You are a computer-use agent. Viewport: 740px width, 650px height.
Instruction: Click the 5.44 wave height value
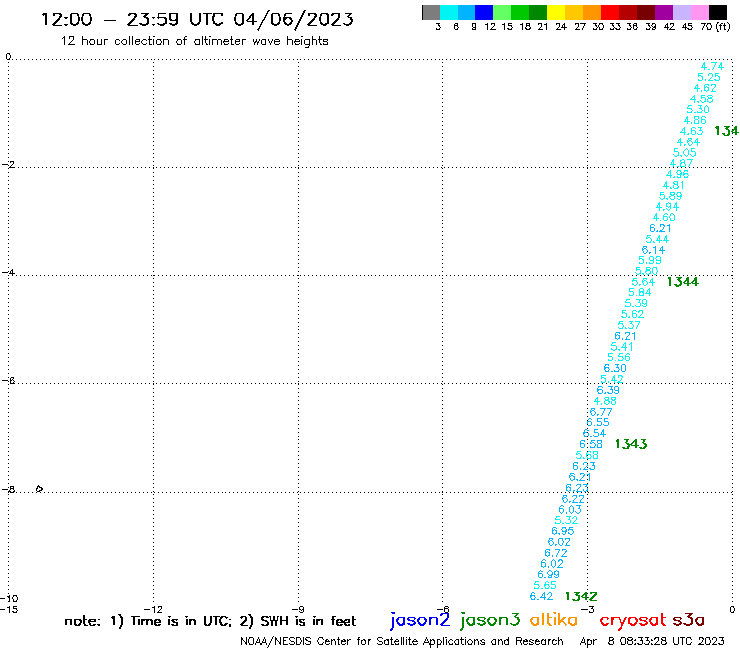pyautogui.click(x=657, y=239)
